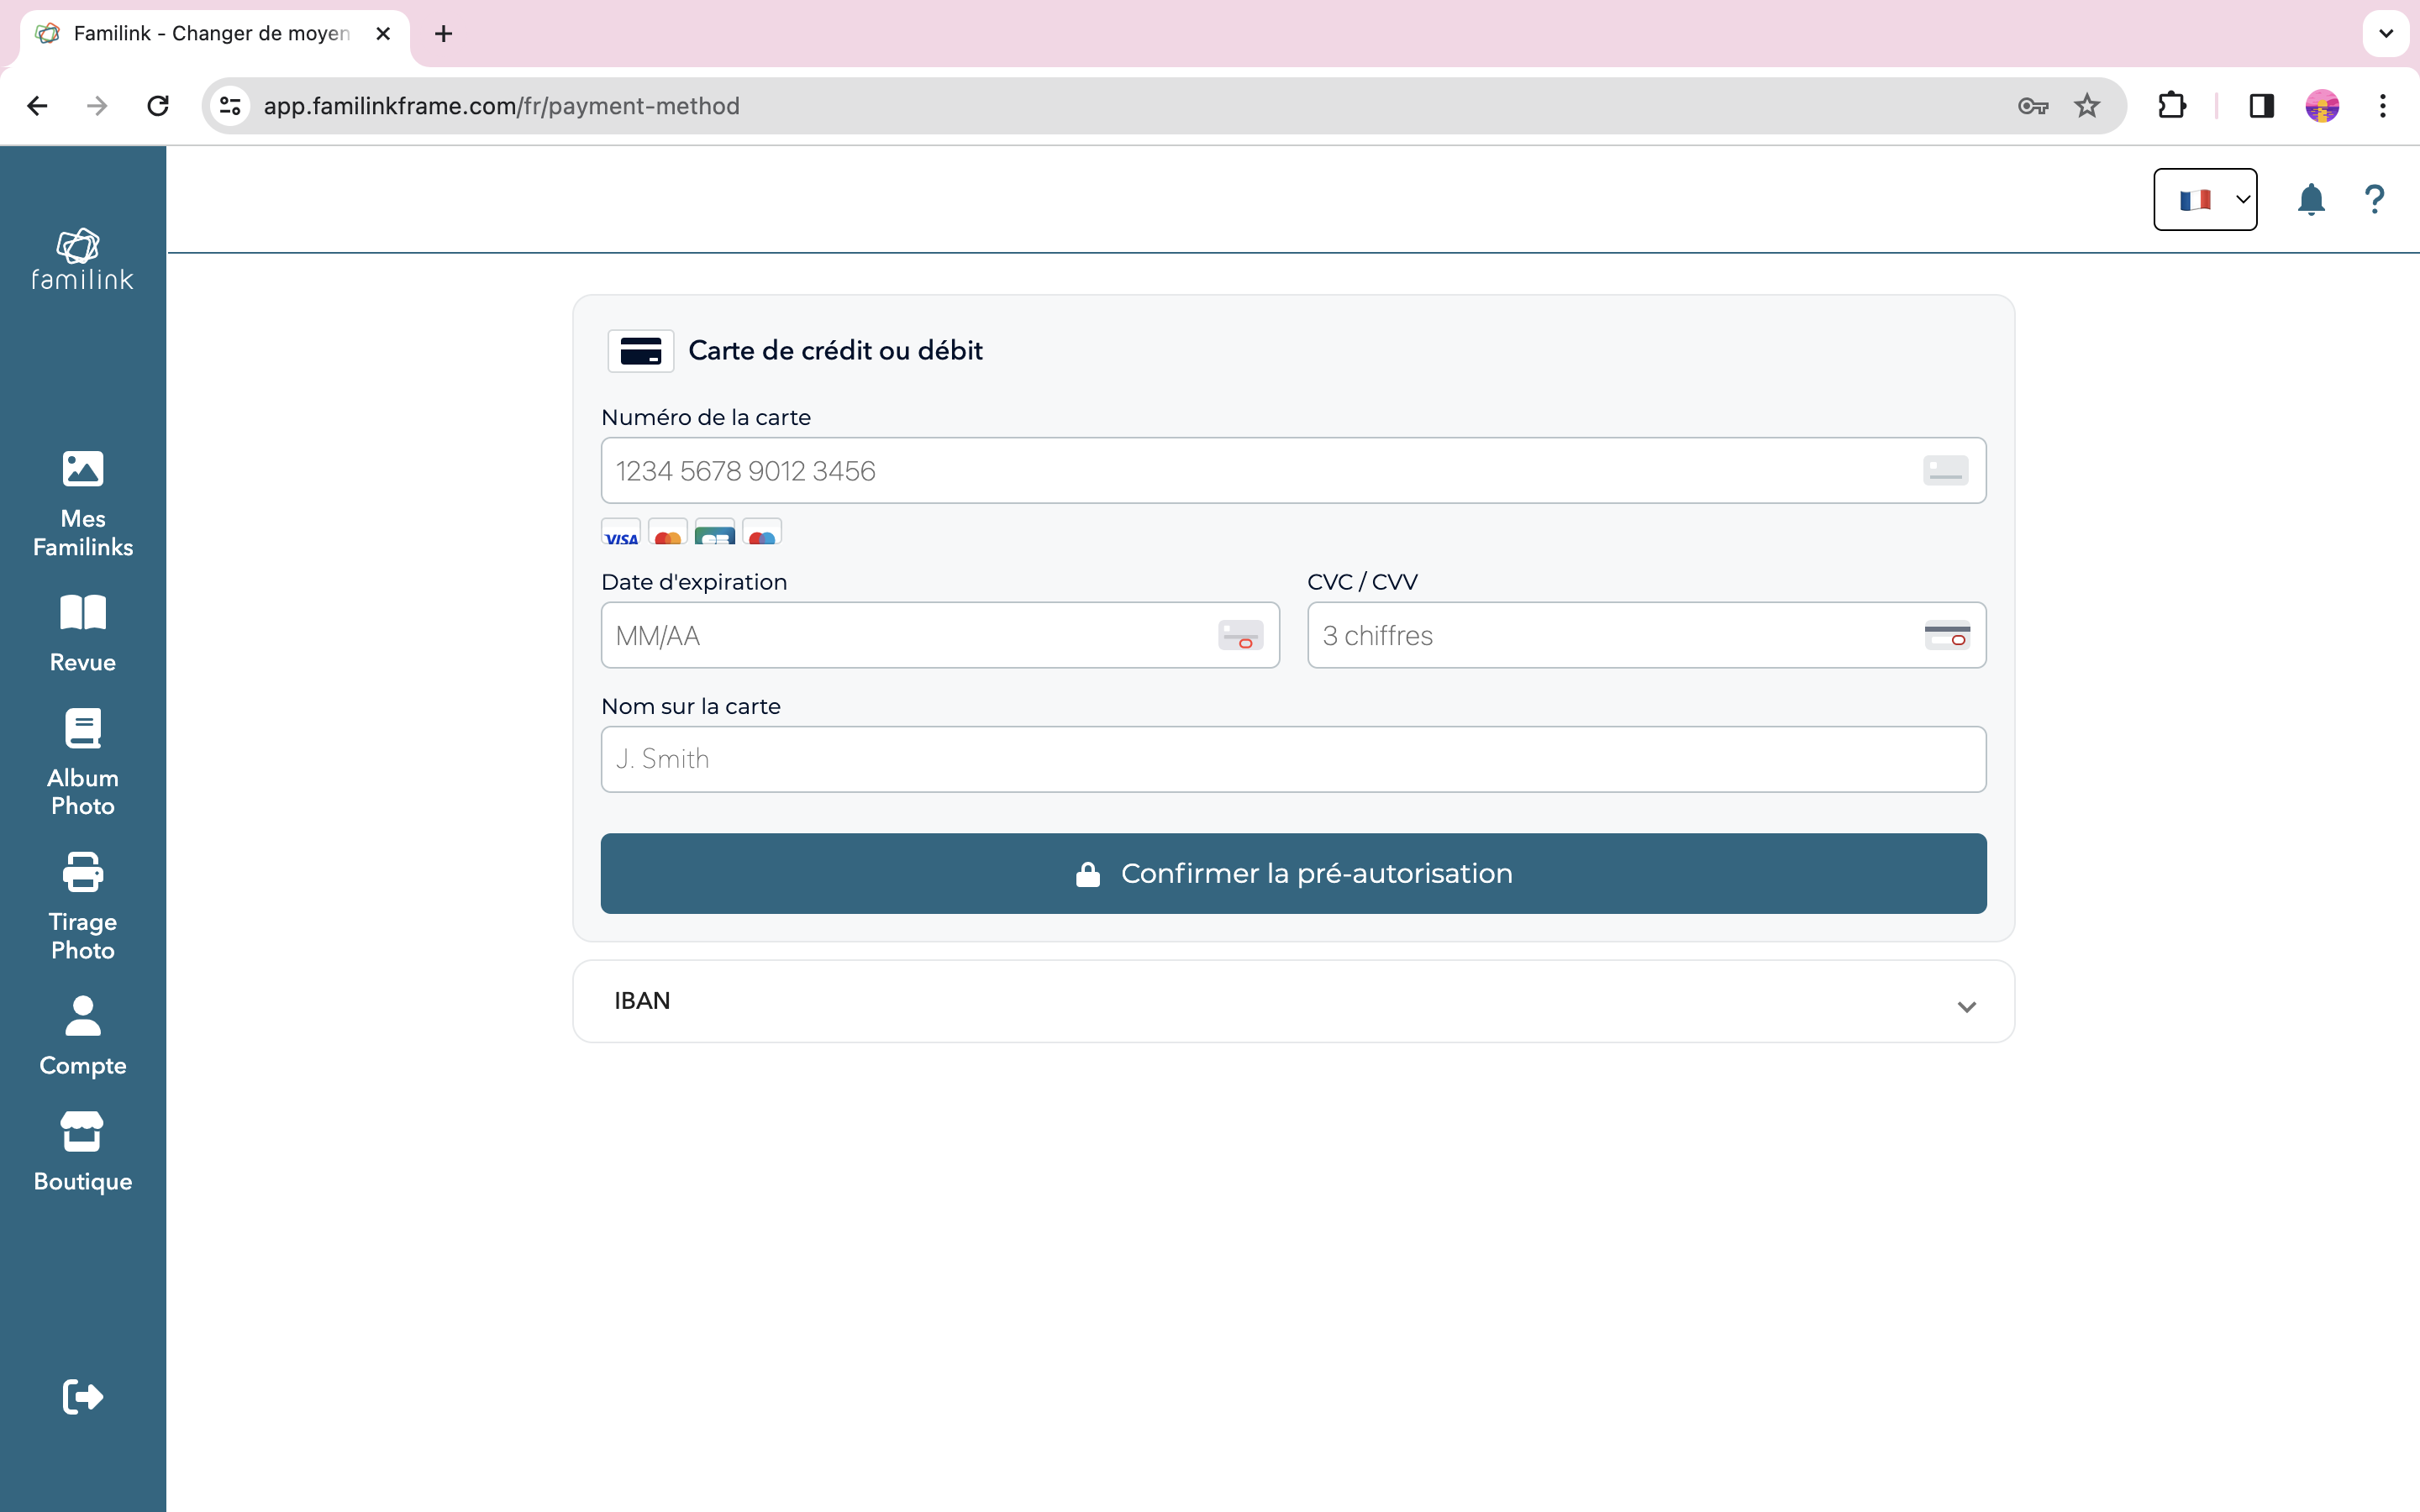Click the Nom sur la carte field
Image resolution: width=2420 pixels, height=1512 pixels.
[x=1292, y=760]
